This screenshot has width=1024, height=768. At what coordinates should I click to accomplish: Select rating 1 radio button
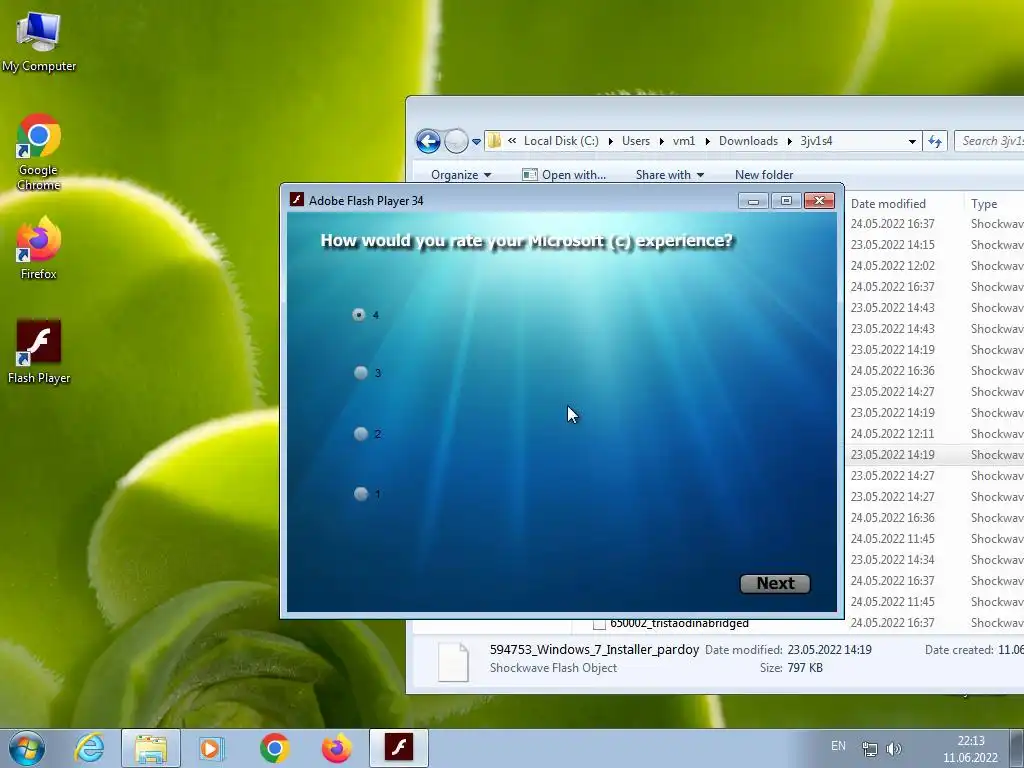360,494
